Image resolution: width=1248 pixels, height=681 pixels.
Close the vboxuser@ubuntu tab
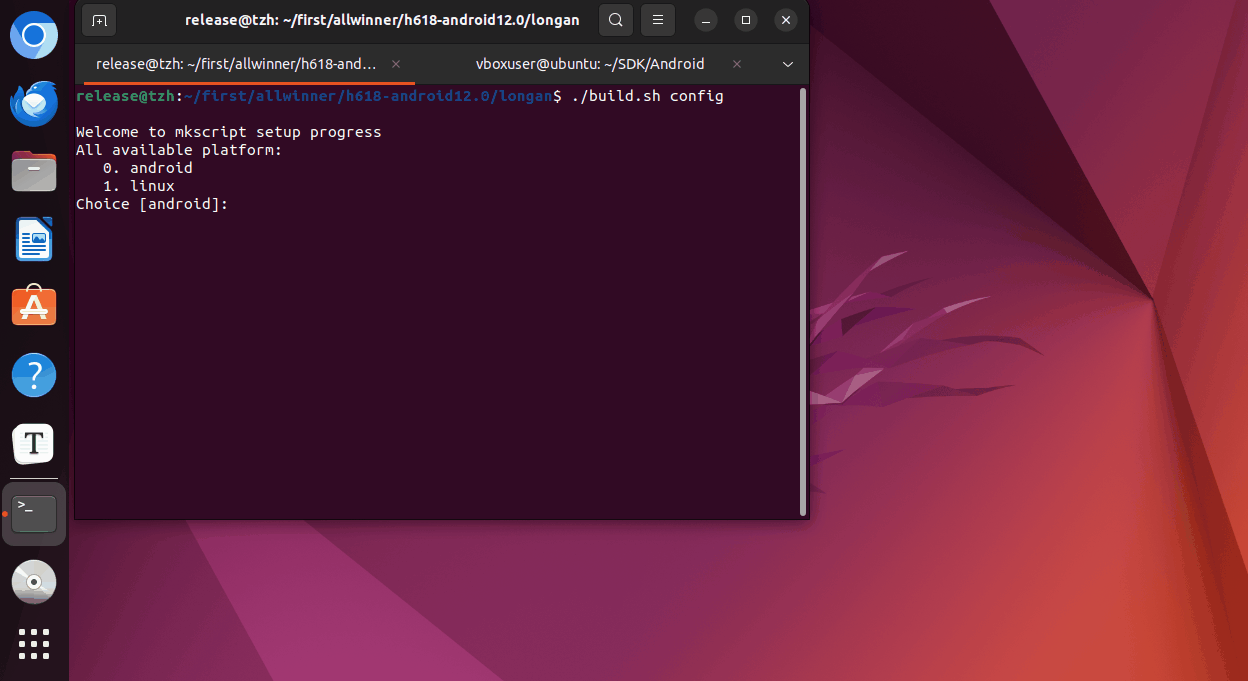click(x=737, y=64)
